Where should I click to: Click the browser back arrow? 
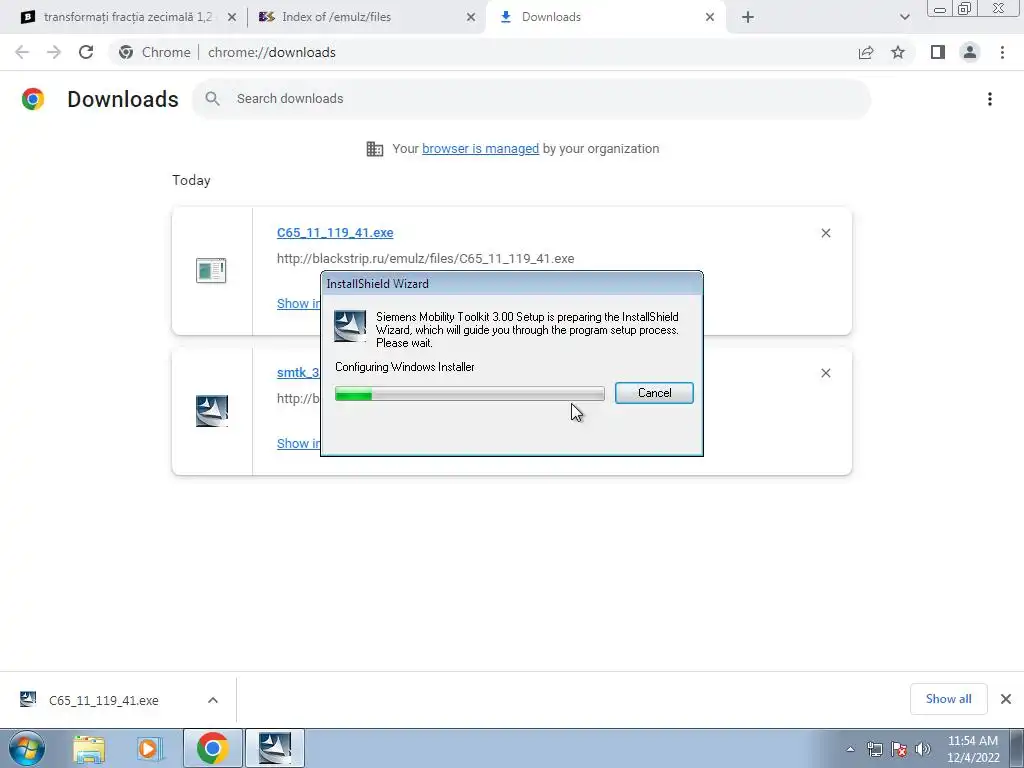click(x=22, y=52)
